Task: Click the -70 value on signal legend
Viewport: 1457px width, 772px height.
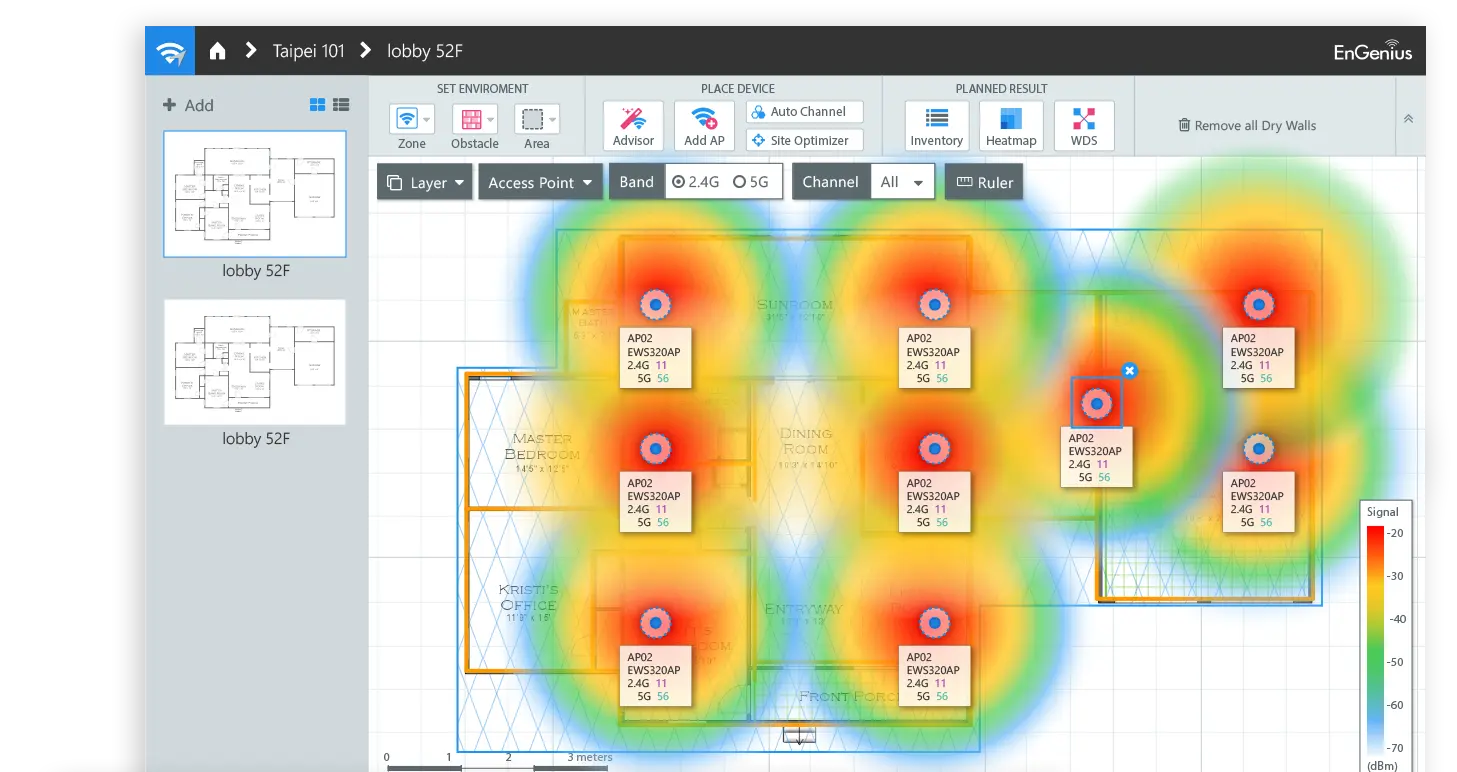Action: [1395, 748]
